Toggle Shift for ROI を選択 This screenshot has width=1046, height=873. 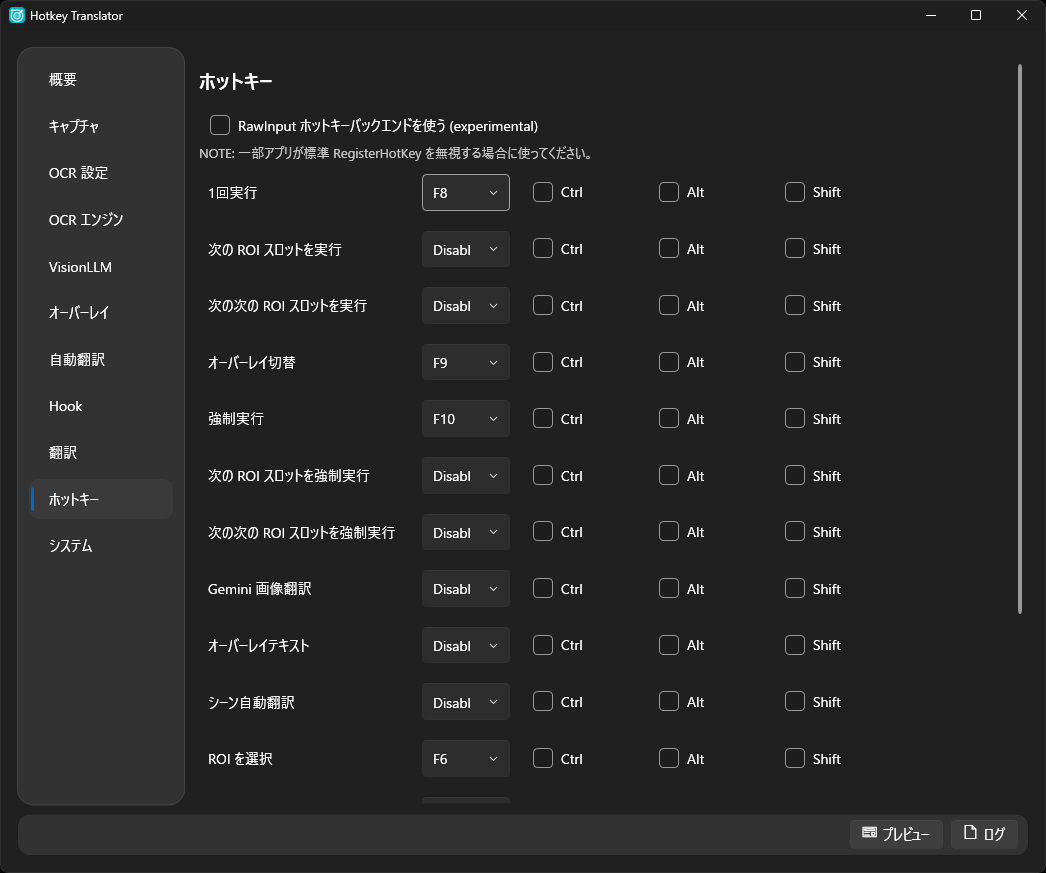click(x=795, y=759)
